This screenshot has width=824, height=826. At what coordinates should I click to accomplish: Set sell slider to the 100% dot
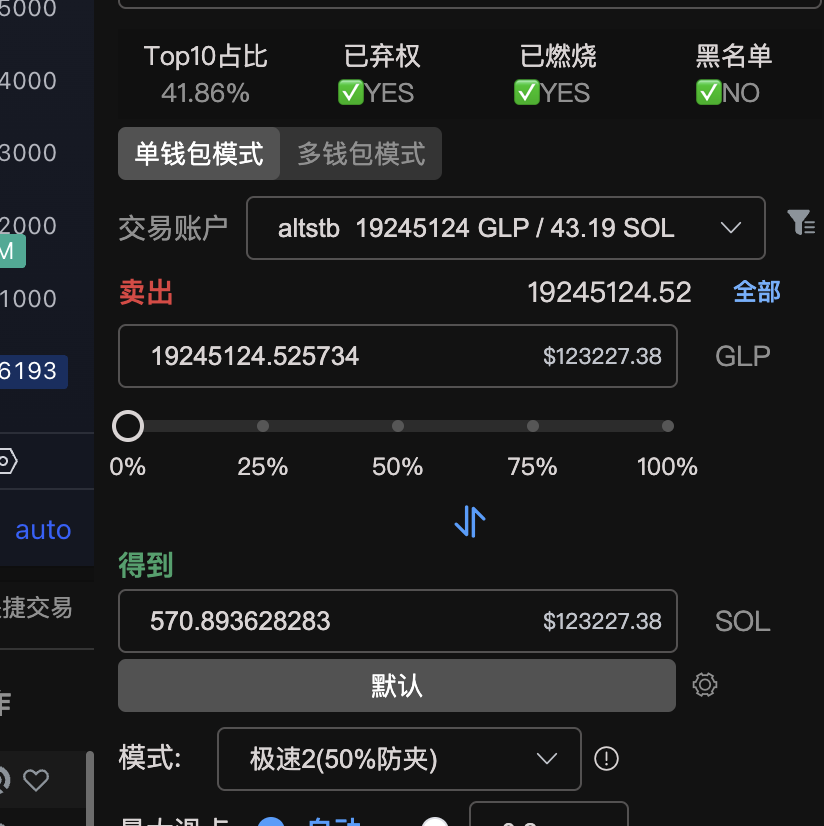click(668, 426)
